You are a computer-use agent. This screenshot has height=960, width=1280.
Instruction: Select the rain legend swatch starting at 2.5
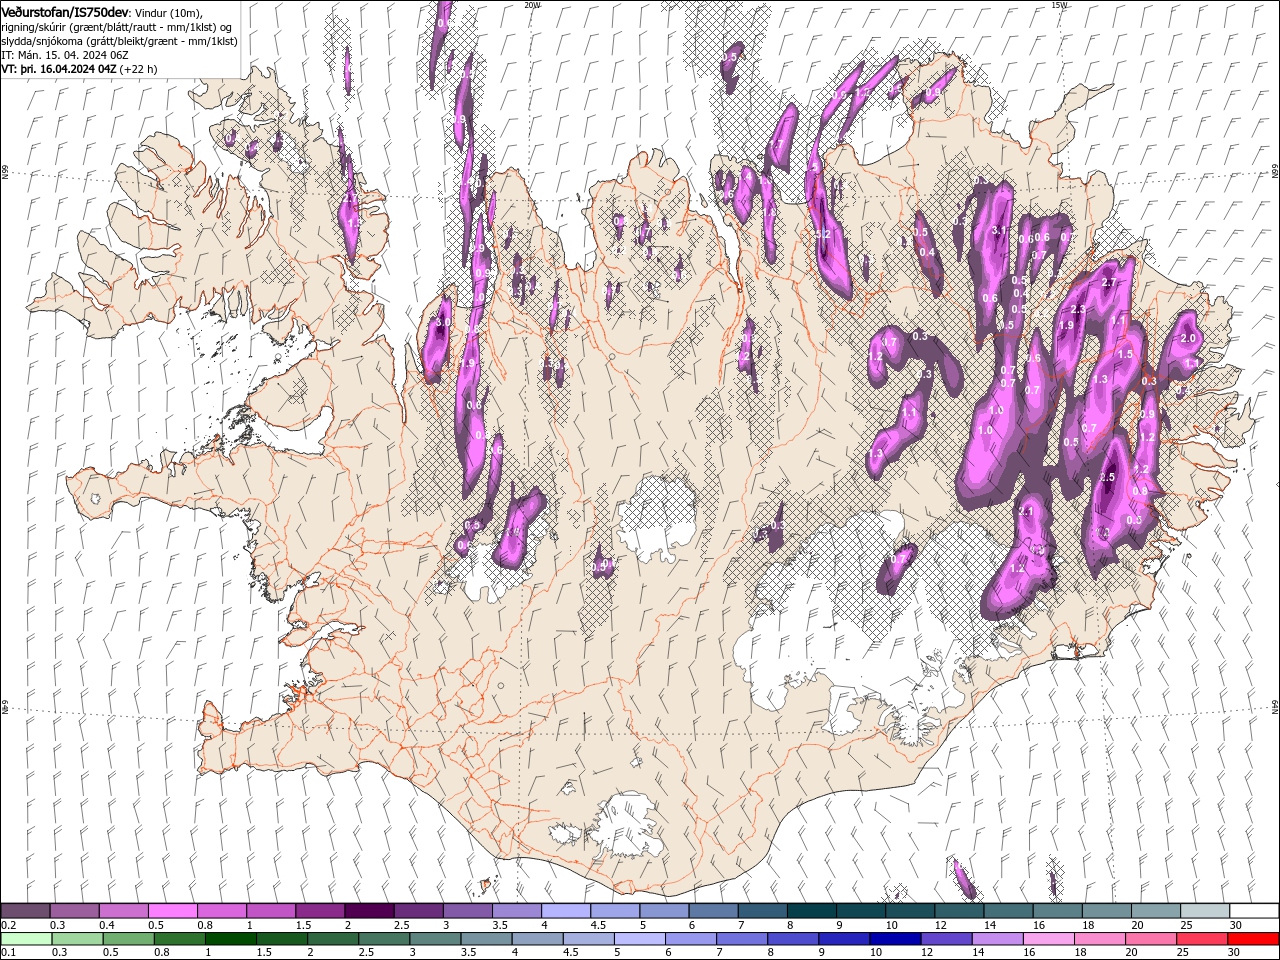[x=384, y=939]
